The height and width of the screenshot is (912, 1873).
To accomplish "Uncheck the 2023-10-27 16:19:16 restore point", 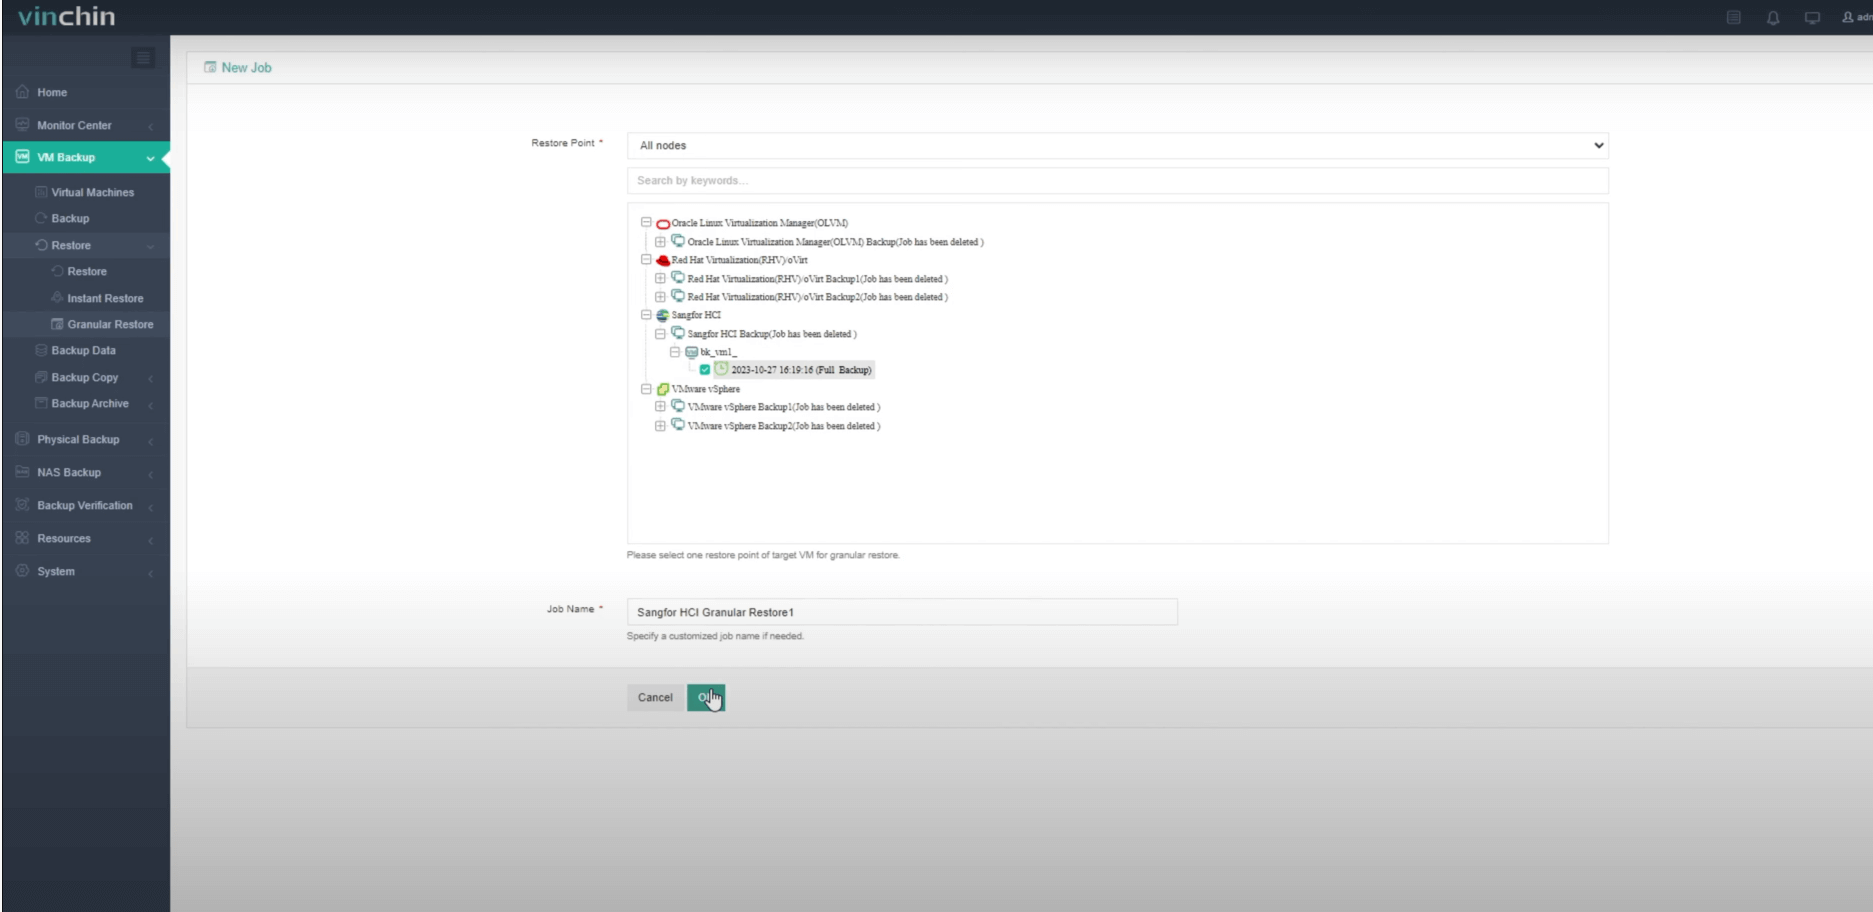I will pyautogui.click(x=705, y=370).
